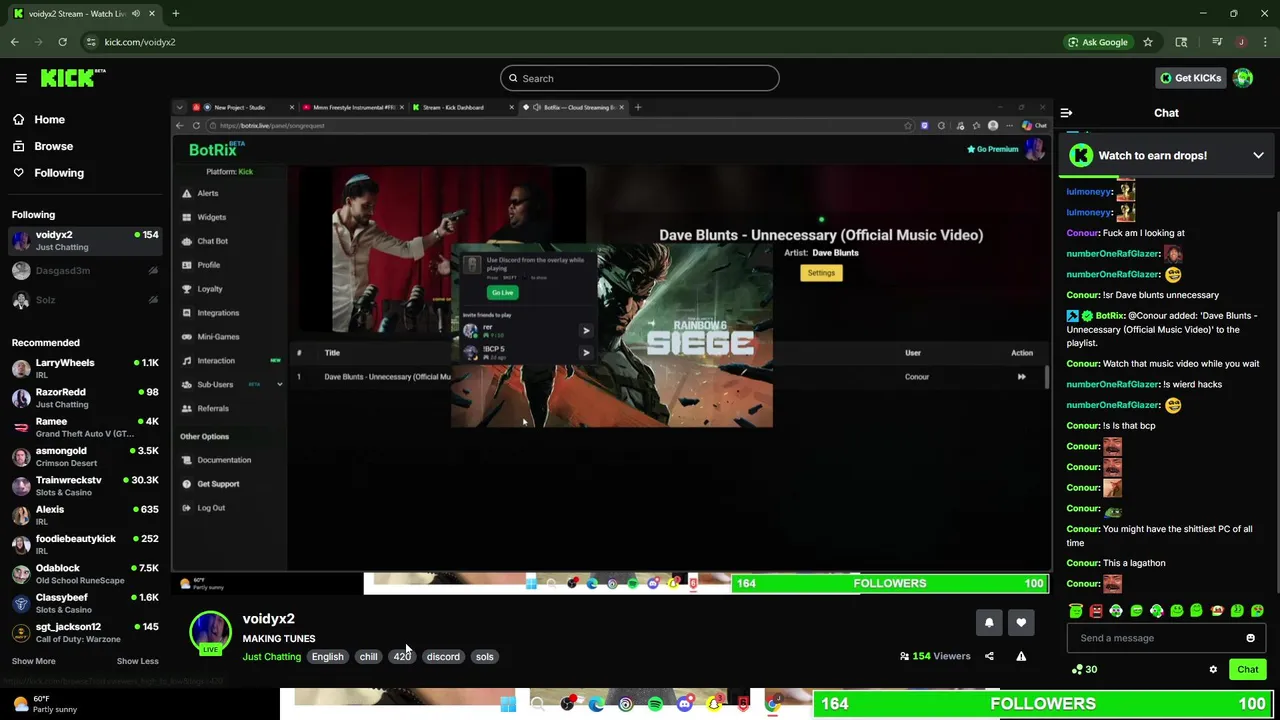
Task: Select the English tag
Action: tap(327, 657)
